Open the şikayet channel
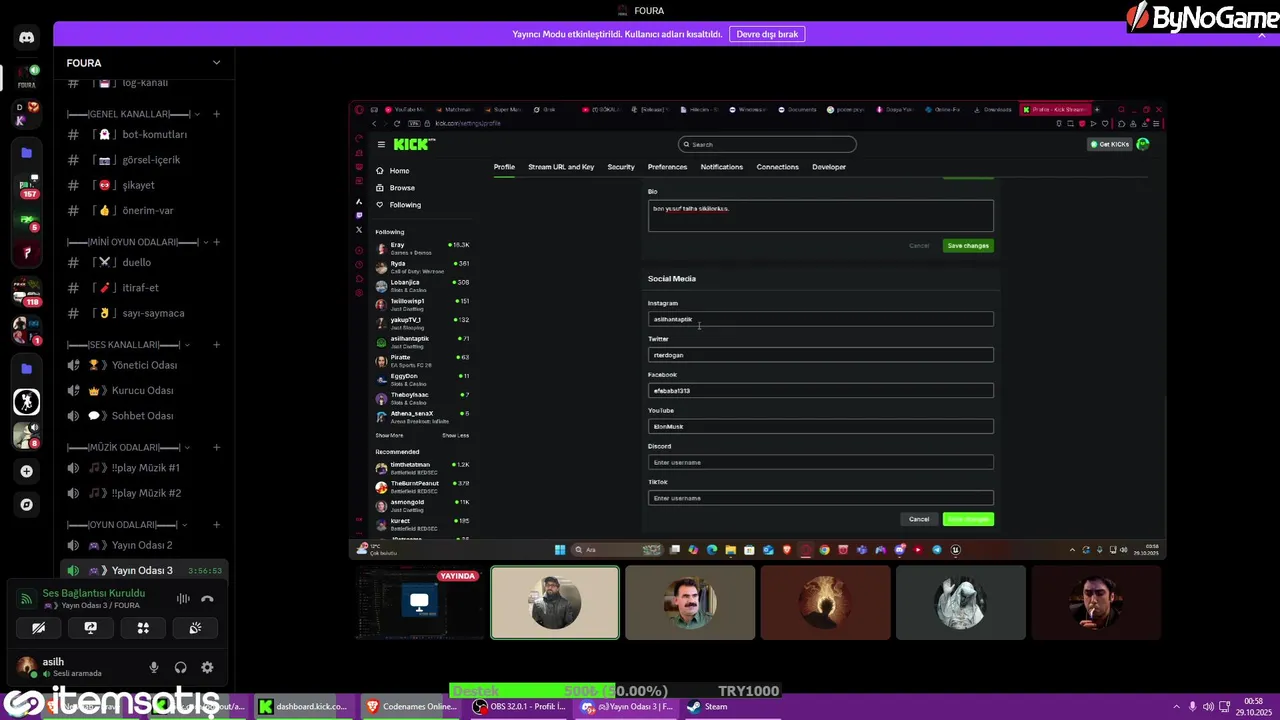 144,185
